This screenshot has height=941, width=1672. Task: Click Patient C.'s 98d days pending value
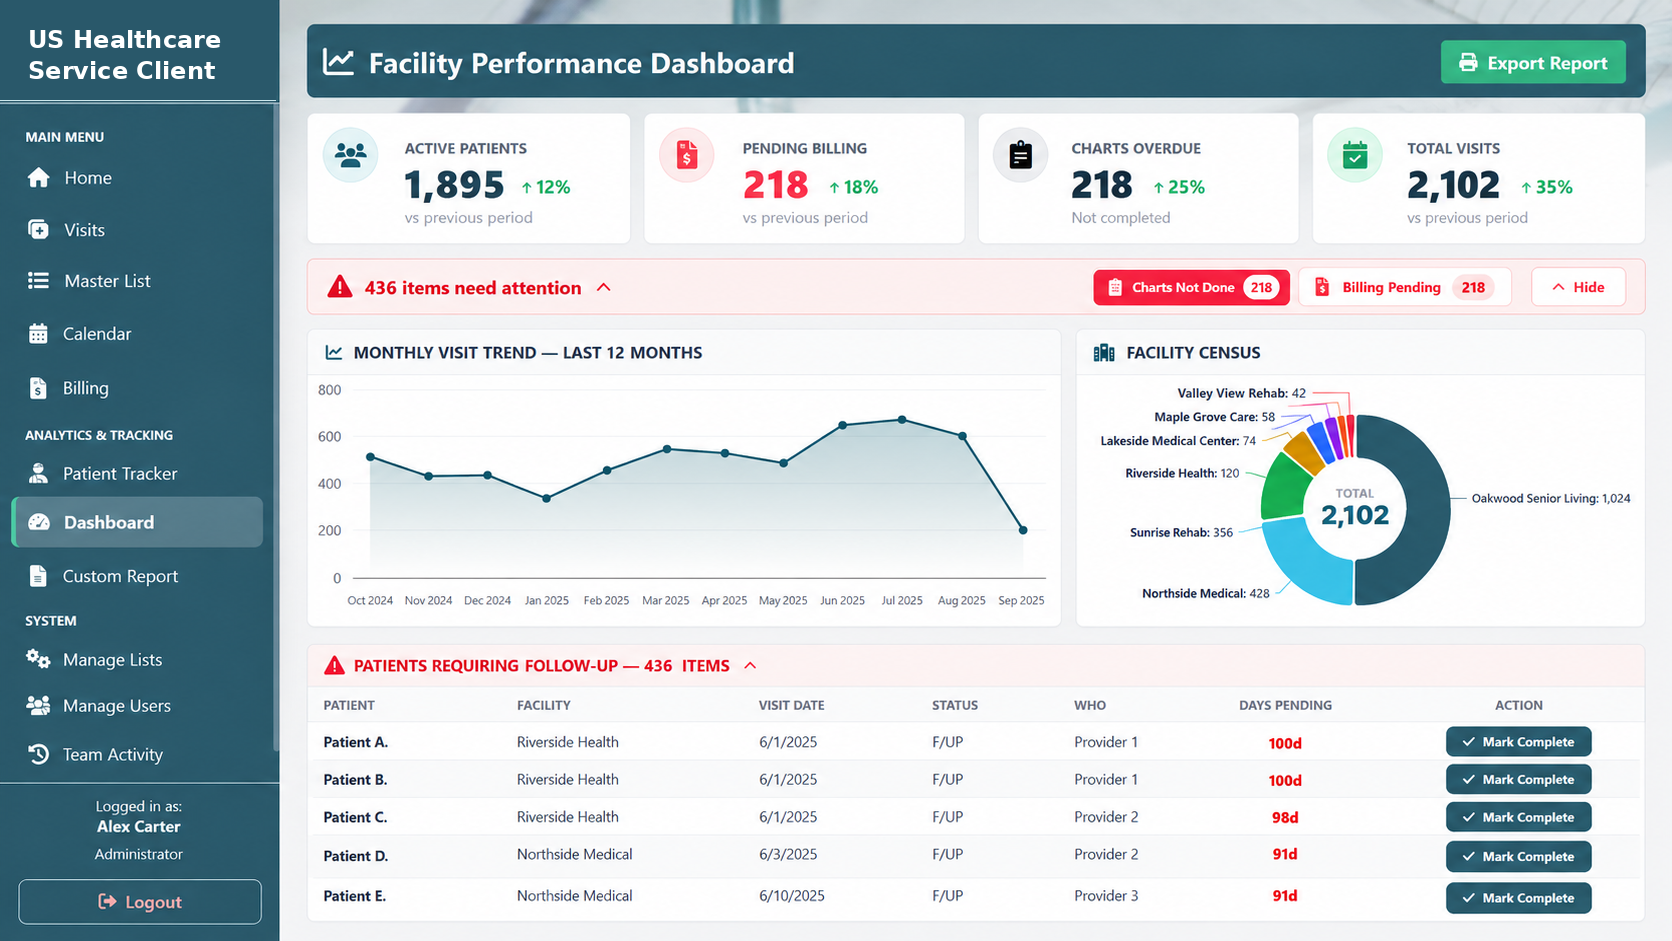coord(1285,817)
